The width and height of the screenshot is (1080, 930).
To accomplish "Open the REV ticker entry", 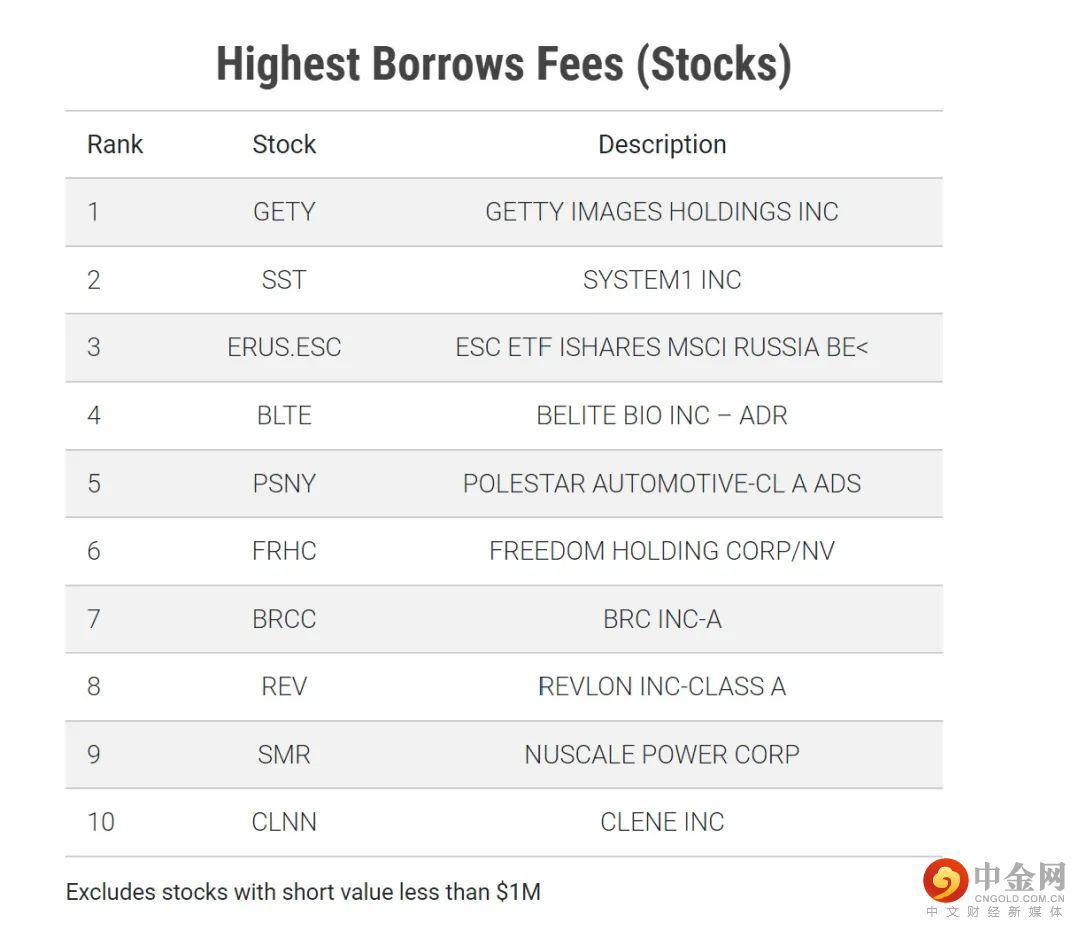I will pos(284,686).
